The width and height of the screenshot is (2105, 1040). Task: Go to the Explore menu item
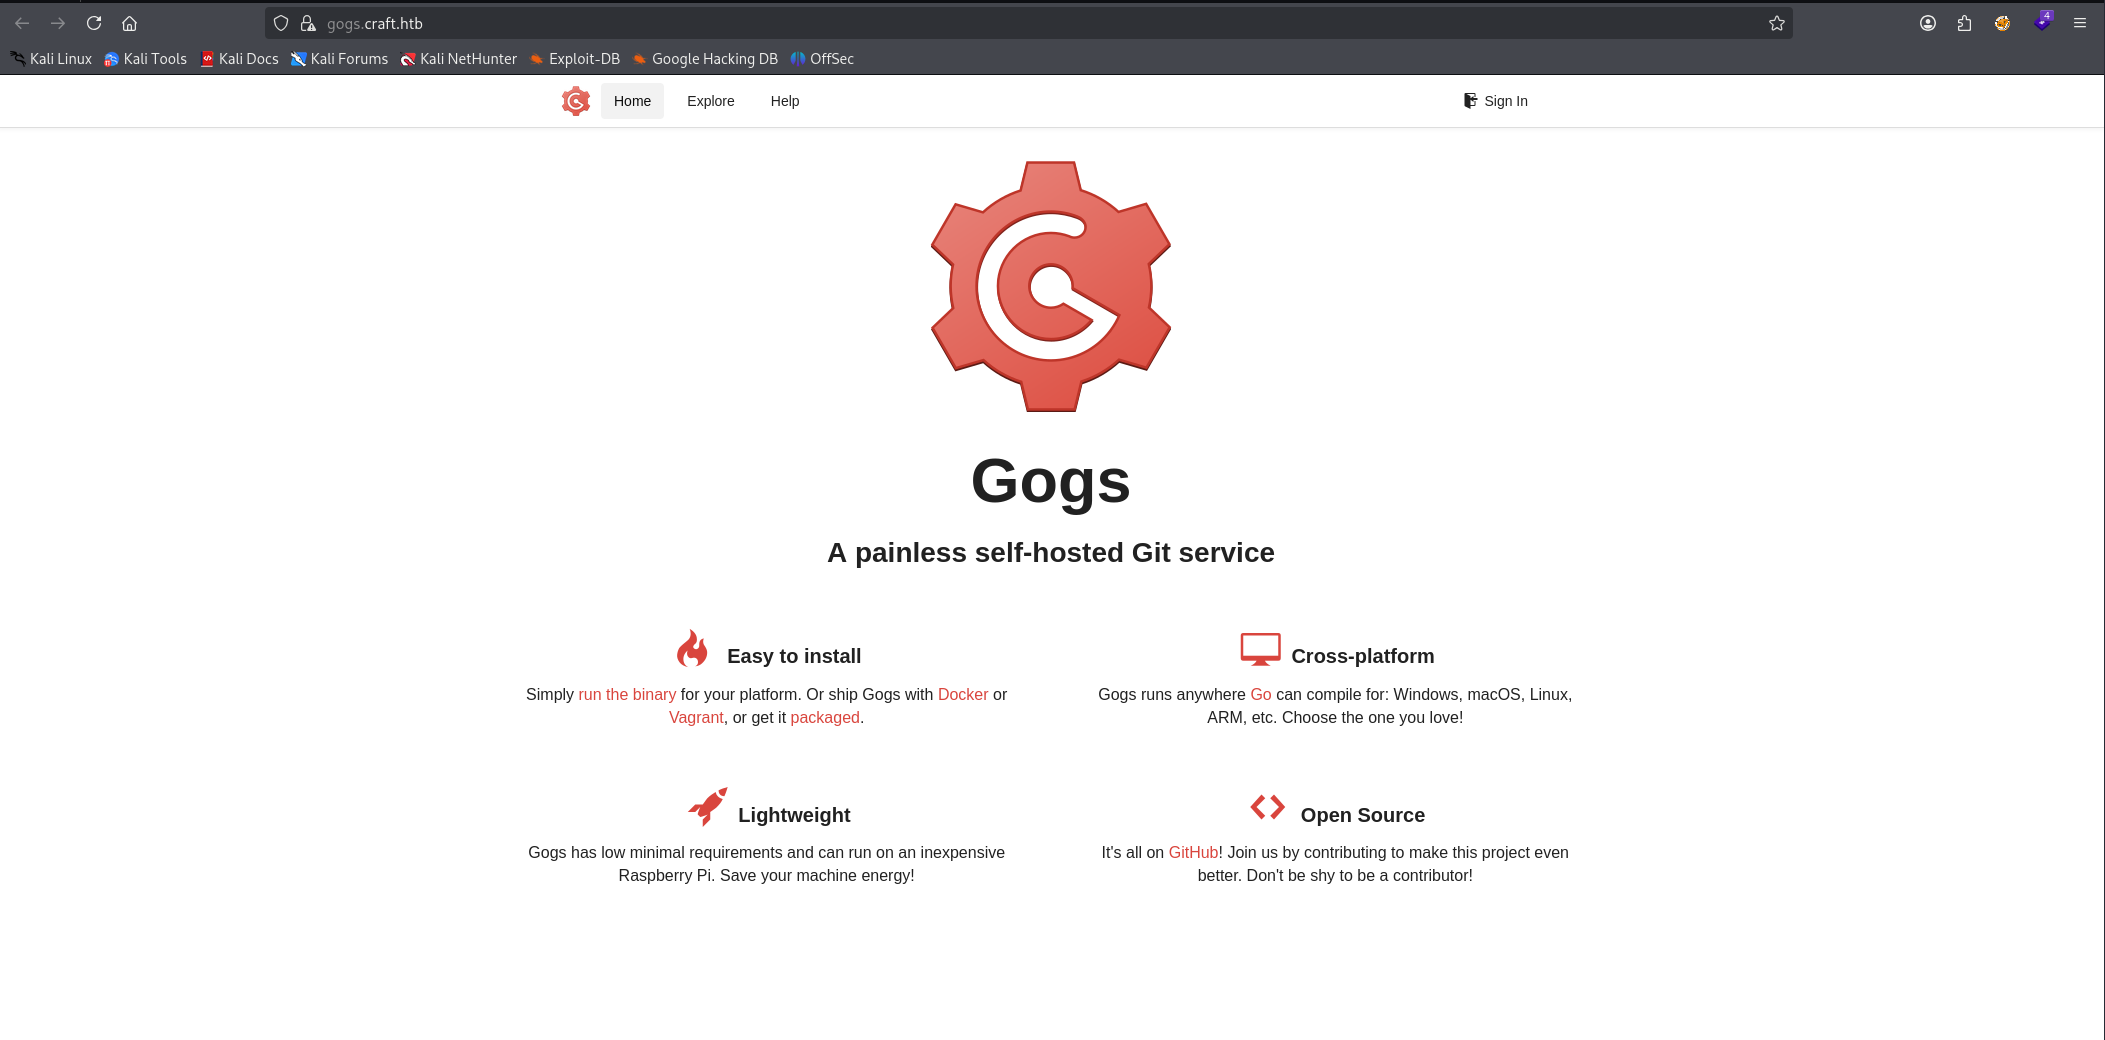[x=711, y=101]
